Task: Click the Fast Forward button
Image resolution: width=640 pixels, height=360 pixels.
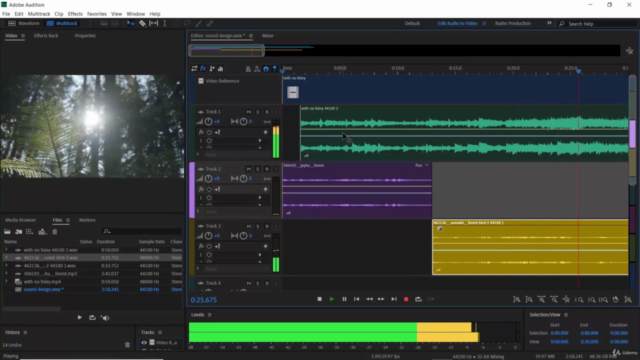Action: (x=381, y=299)
